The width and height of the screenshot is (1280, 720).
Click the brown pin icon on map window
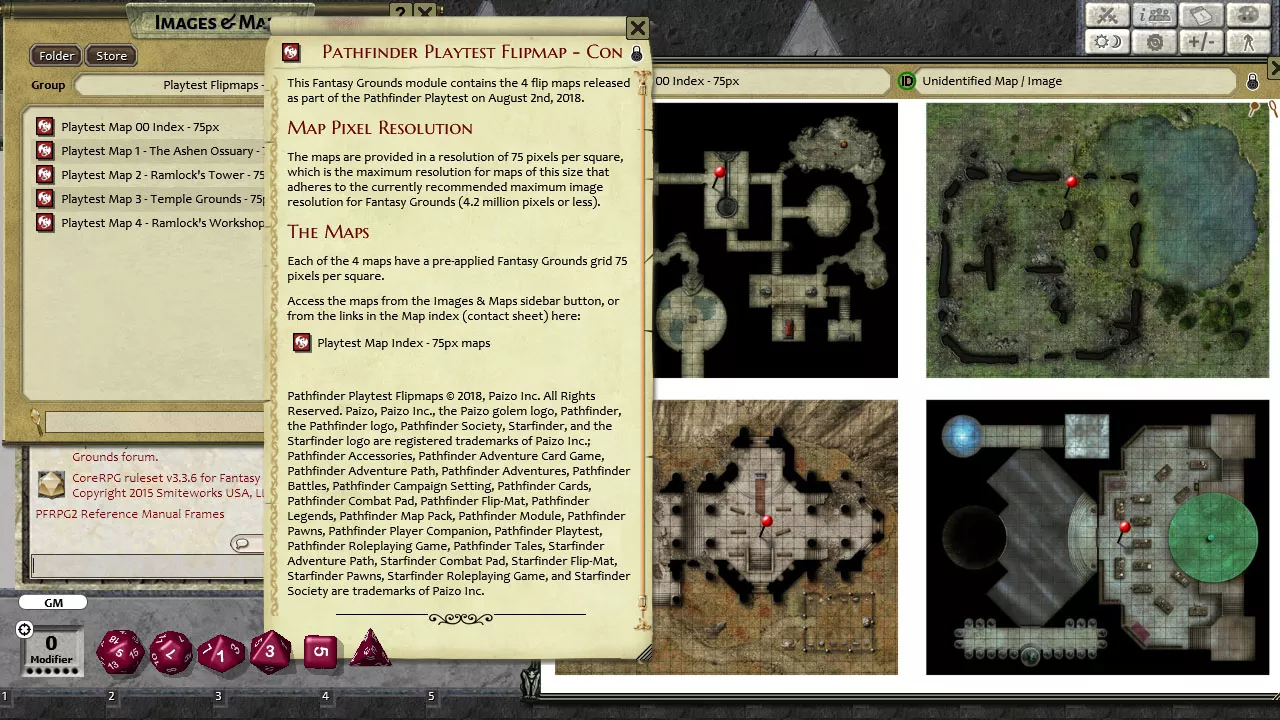point(1253,109)
